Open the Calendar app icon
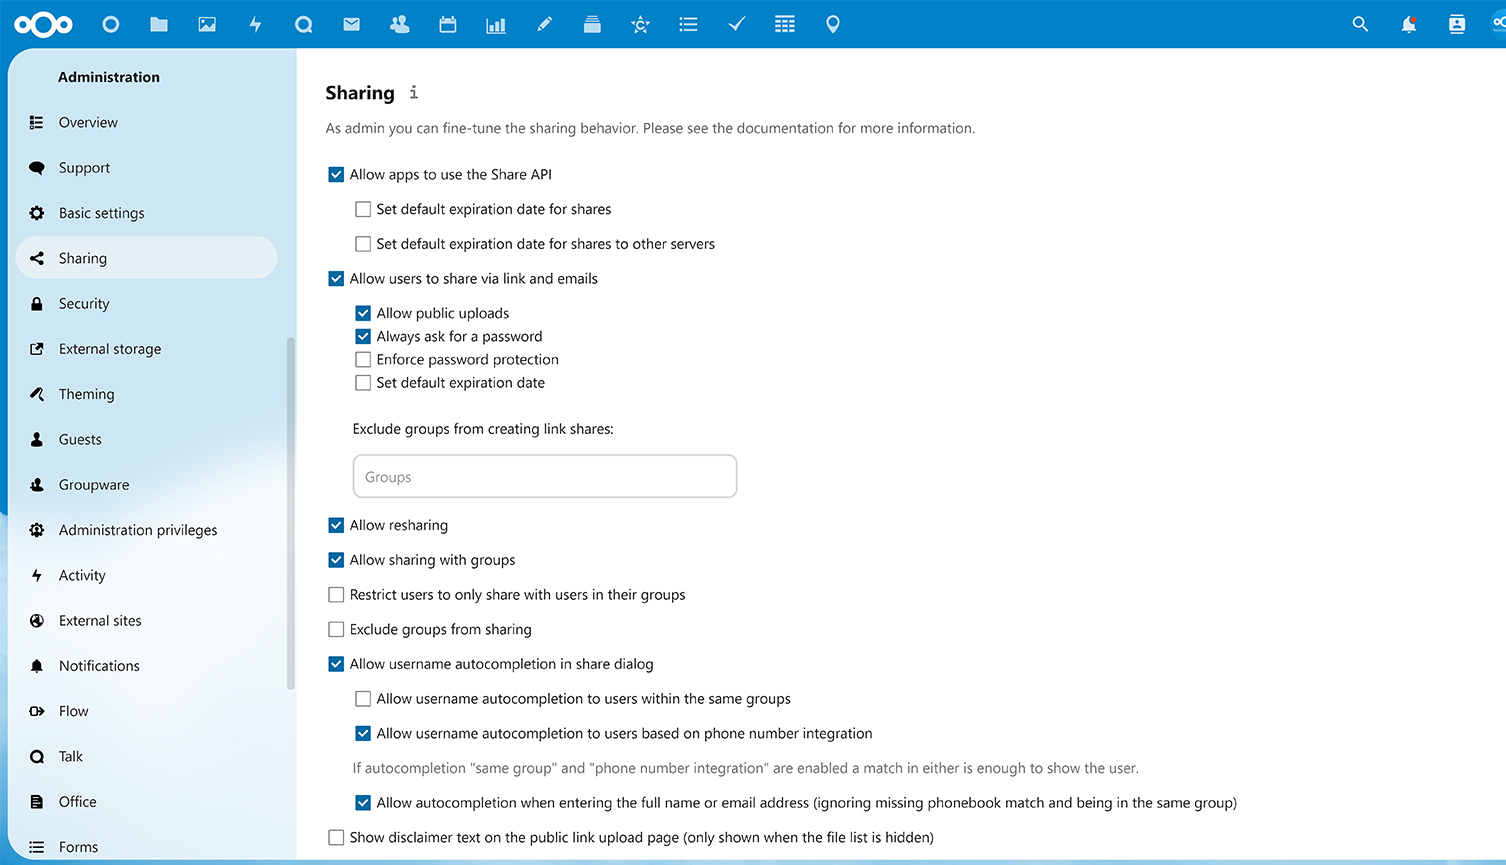The width and height of the screenshot is (1506, 865). click(x=447, y=24)
